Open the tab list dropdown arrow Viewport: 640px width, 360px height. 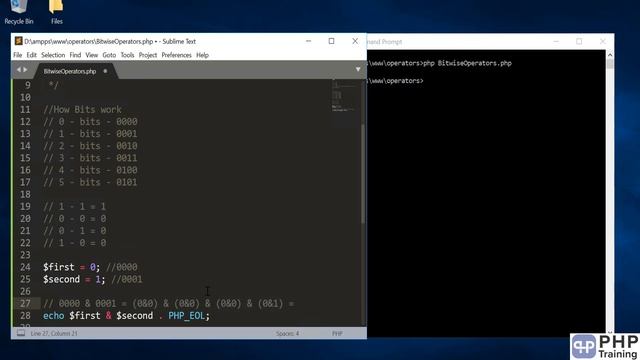click(358, 70)
